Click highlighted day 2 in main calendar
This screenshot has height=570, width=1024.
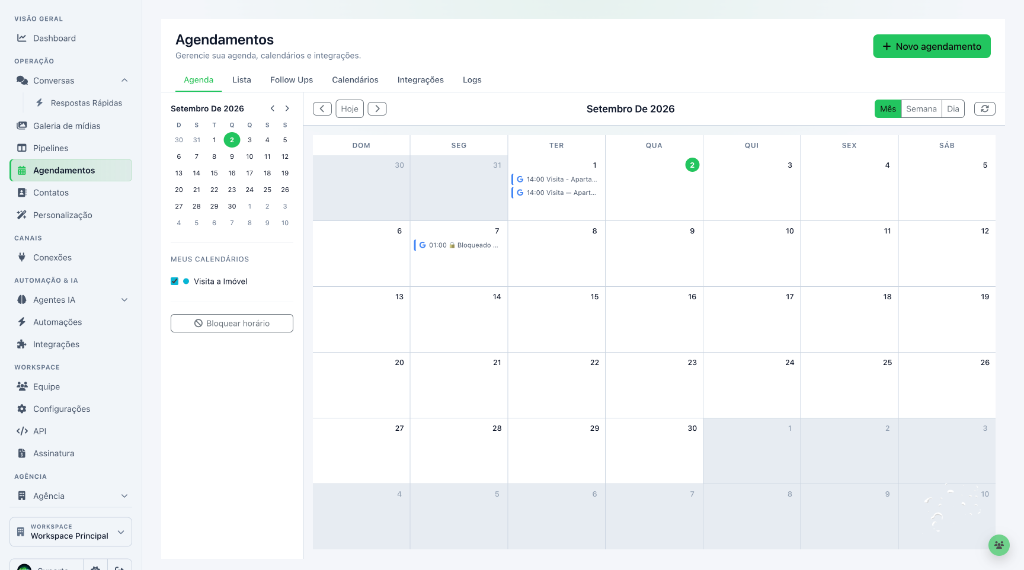(x=692, y=165)
